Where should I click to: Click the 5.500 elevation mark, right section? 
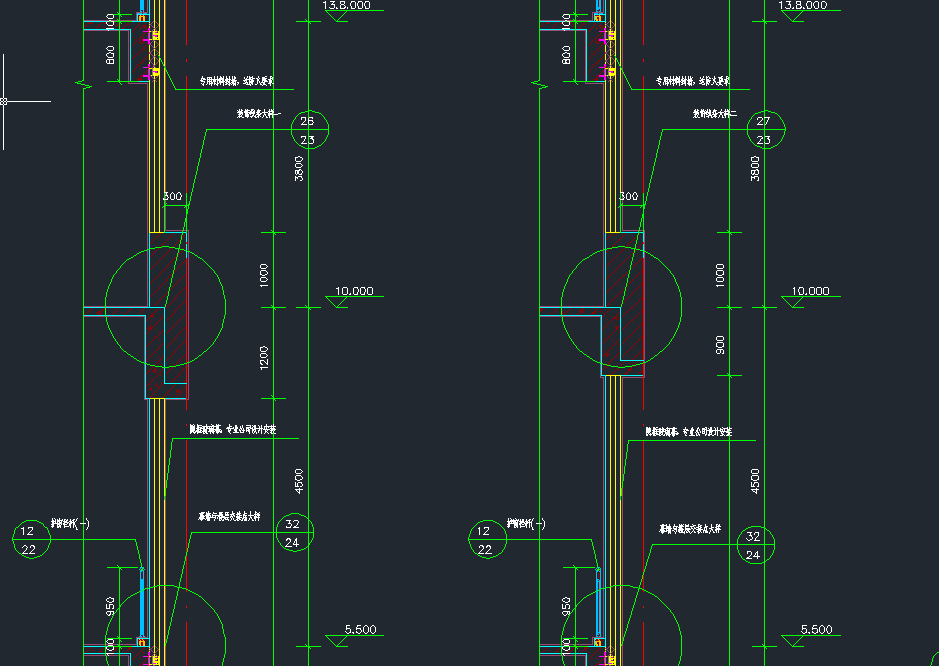(811, 635)
